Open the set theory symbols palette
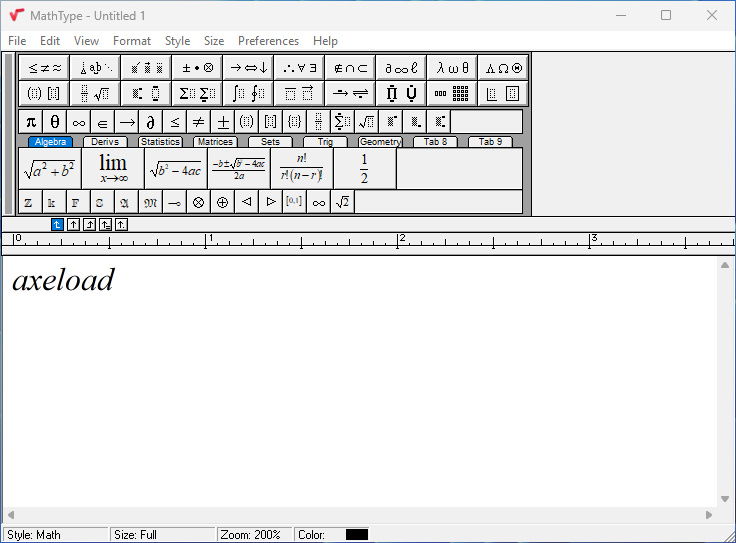 350,68
